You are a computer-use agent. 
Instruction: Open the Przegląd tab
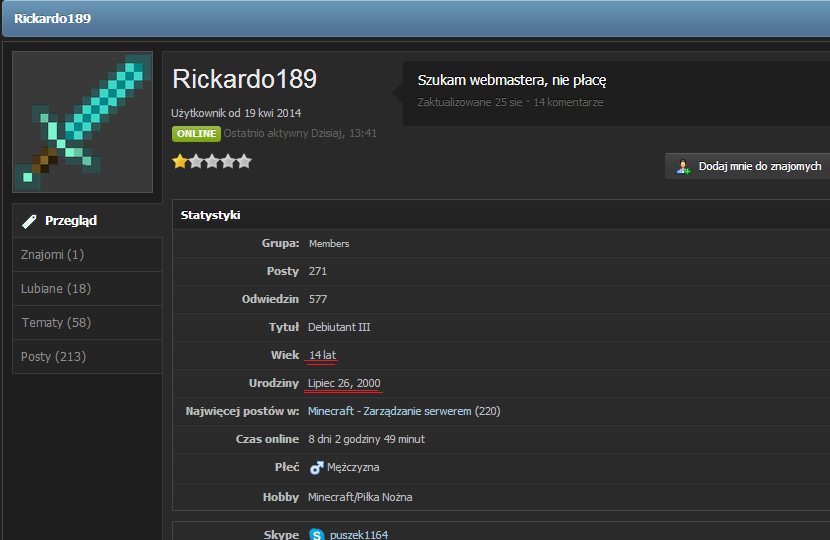87,221
